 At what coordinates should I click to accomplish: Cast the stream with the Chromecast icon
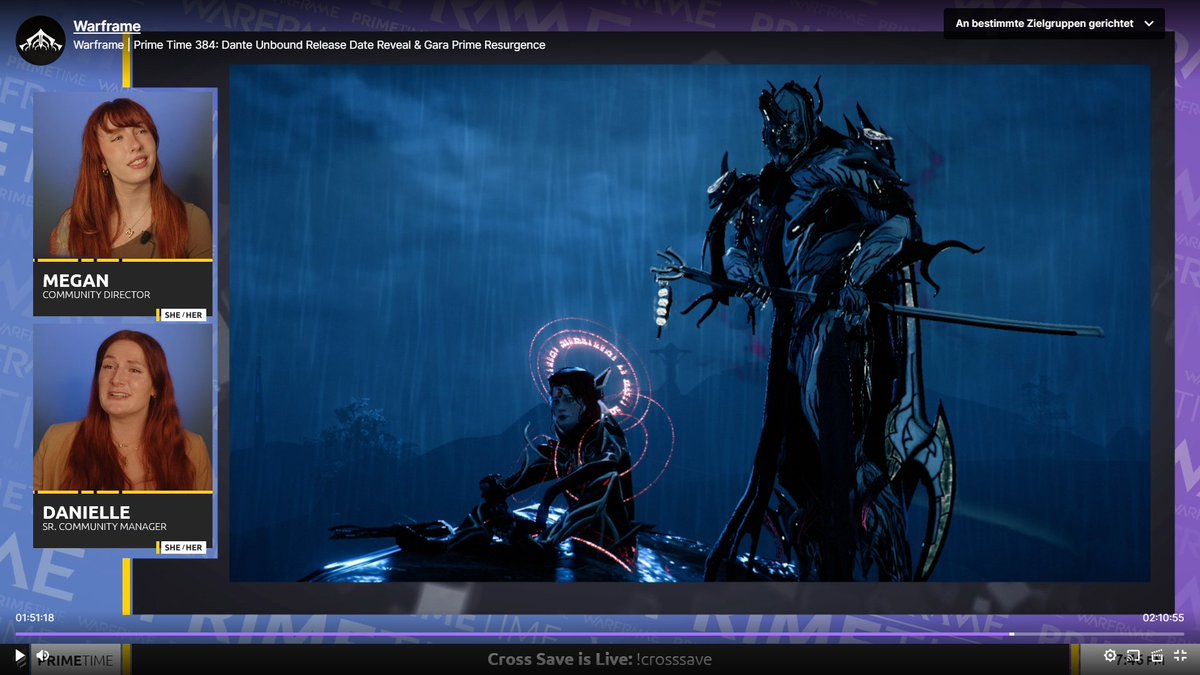pyautogui.click(x=1134, y=656)
